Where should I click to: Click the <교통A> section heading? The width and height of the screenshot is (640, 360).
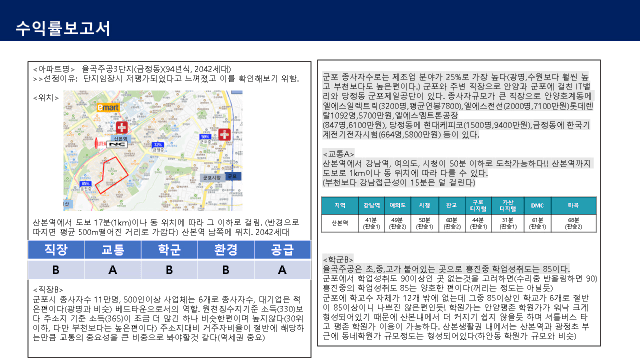click(338, 154)
